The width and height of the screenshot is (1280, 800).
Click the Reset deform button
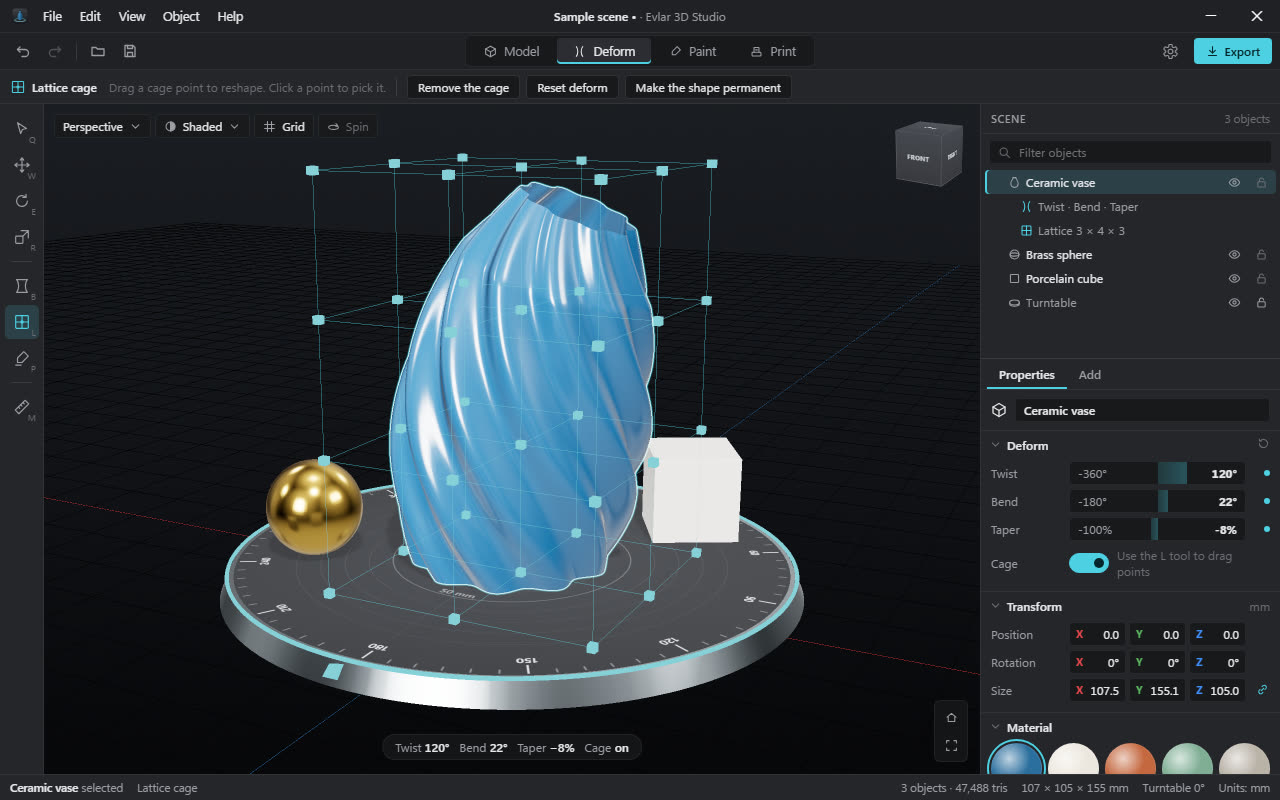coord(572,88)
